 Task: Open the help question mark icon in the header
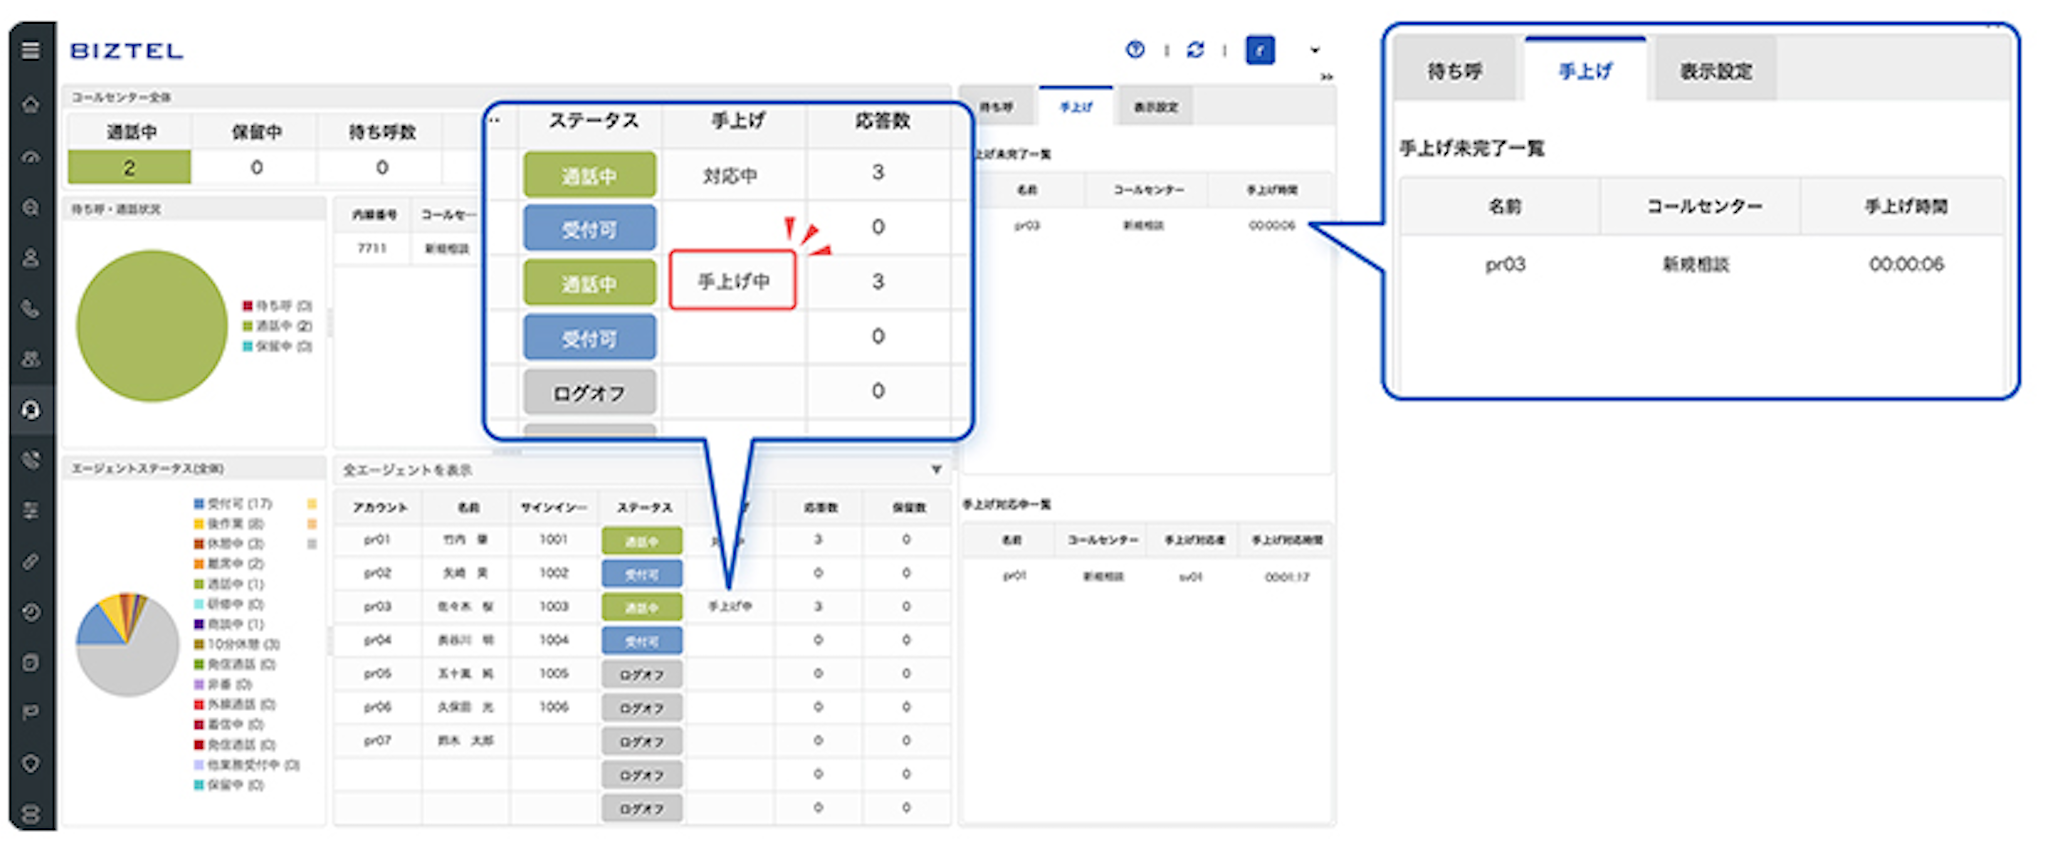(x=1135, y=50)
